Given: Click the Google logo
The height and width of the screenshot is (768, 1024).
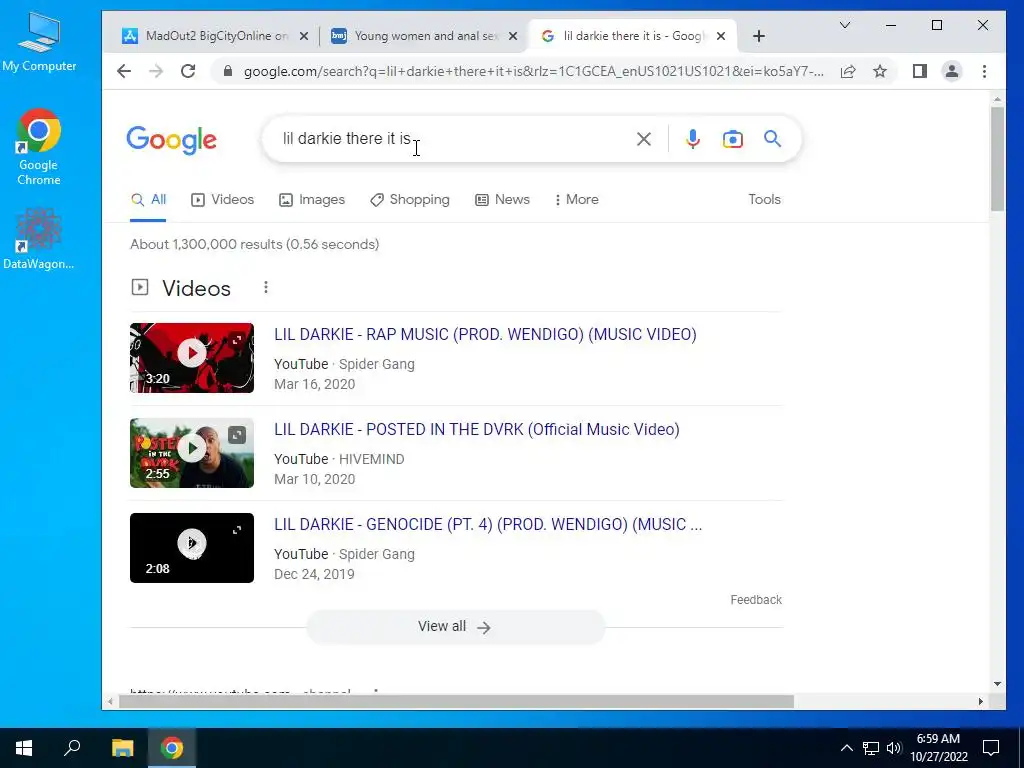Looking at the screenshot, I should pyautogui.click(x=171, y=140).
